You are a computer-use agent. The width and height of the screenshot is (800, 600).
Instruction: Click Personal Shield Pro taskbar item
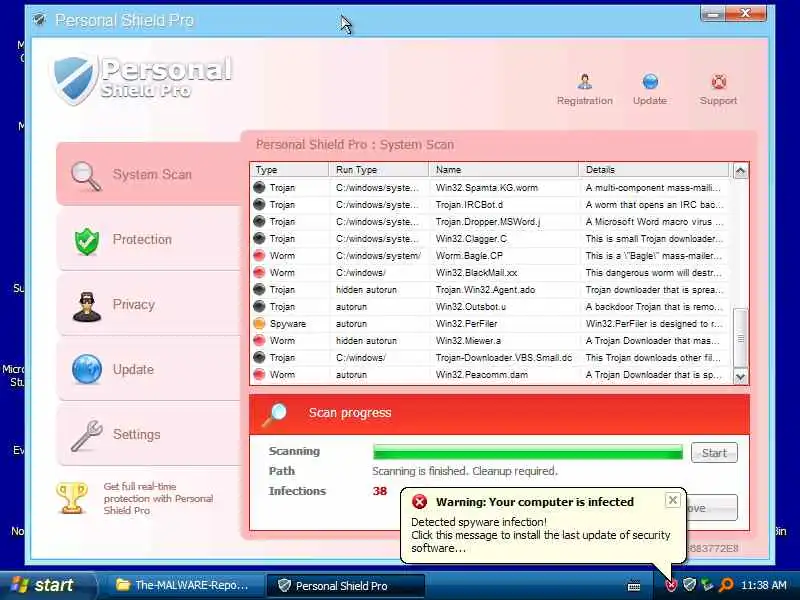[x=345, y=586]
